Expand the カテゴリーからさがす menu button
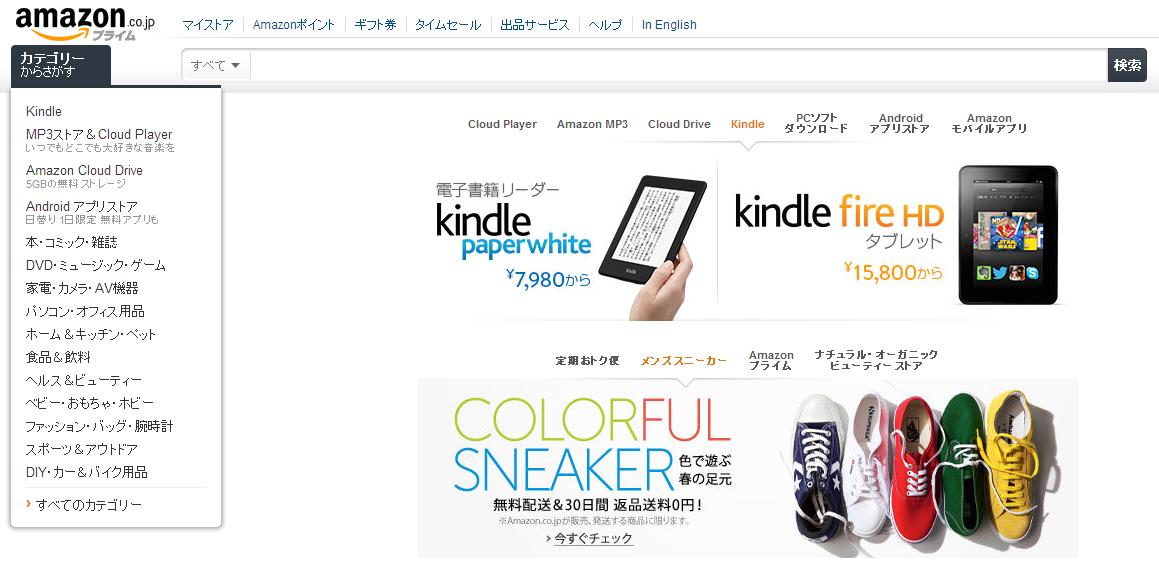Viewport: 1159px width, 568px height. (61, 65)
